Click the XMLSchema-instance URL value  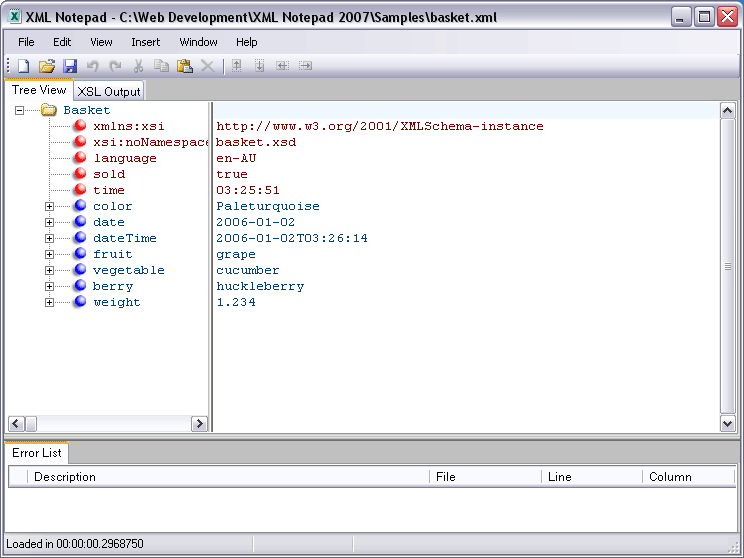pos(380,126)
